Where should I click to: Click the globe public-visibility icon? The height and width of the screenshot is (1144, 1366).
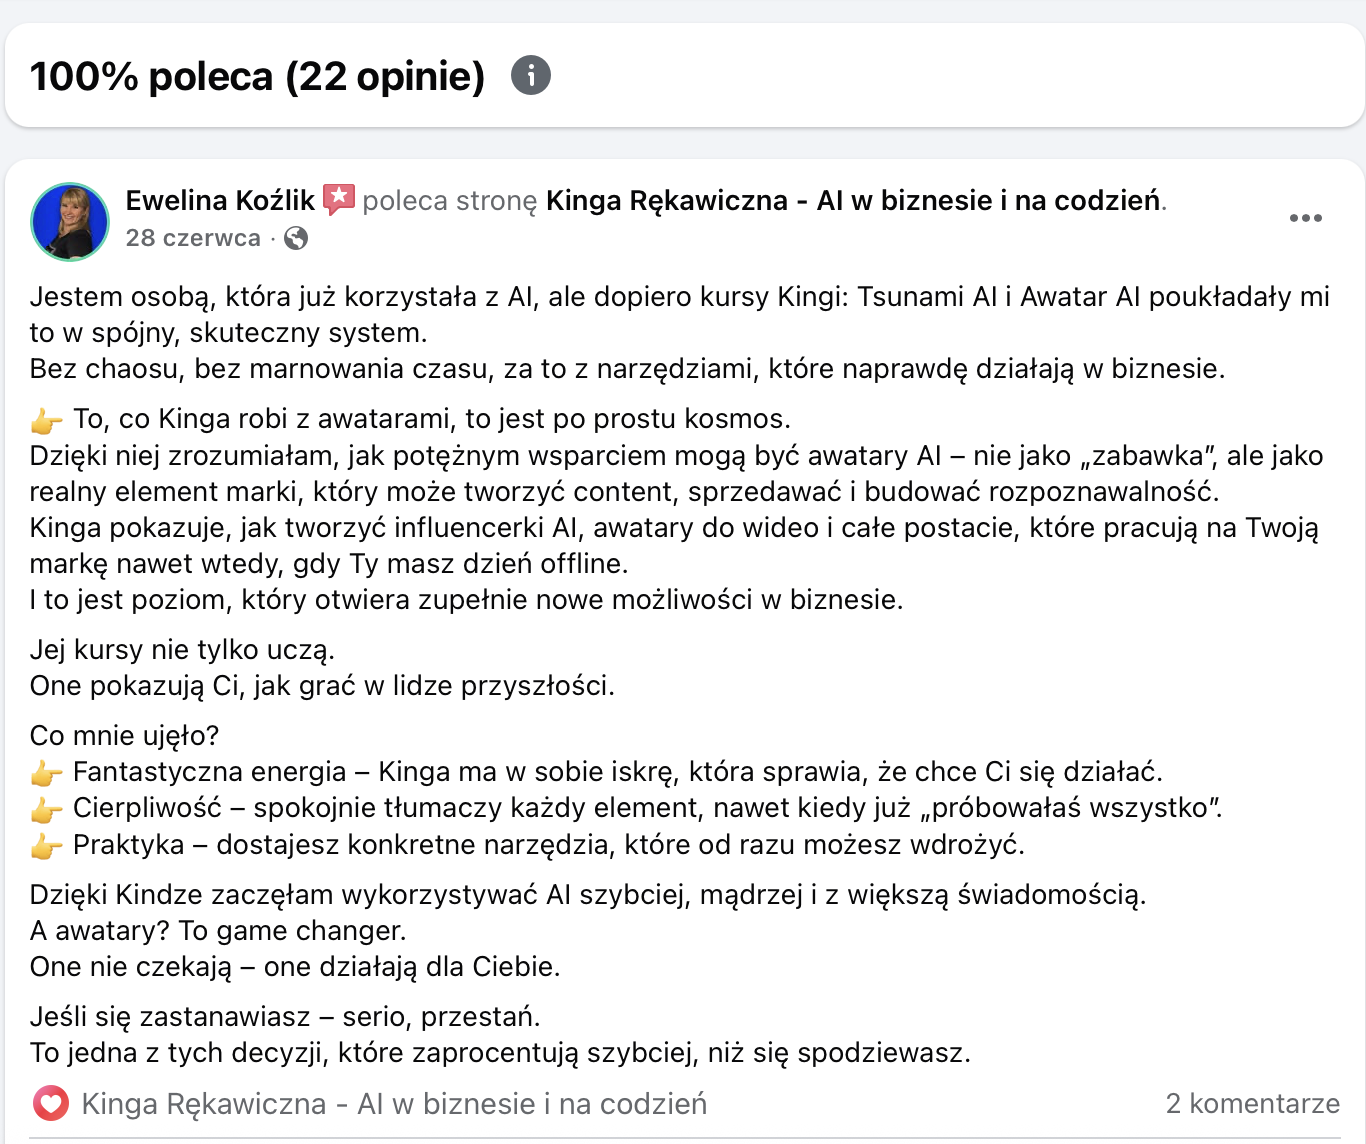tap(296, 238)
